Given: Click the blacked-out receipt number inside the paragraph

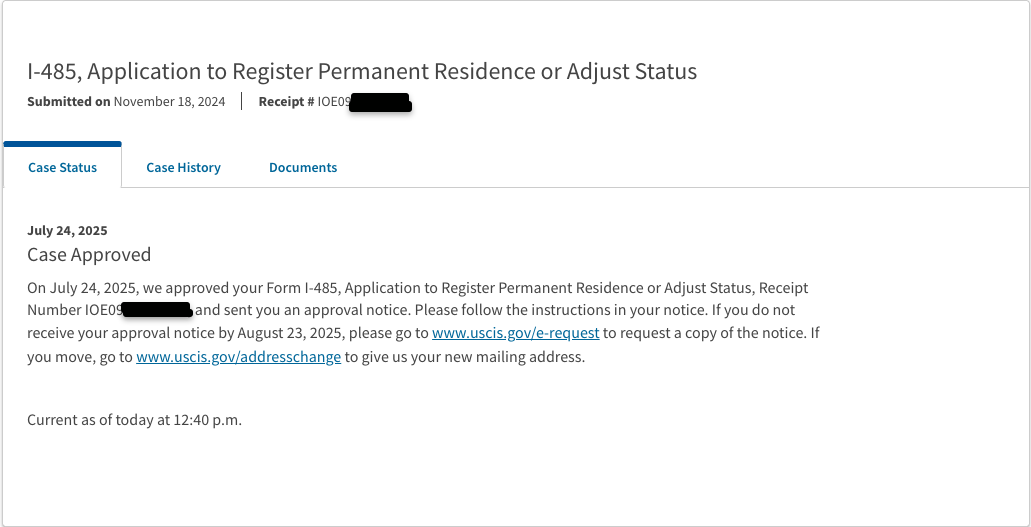Looking at the screenshot, I should tap(157, 309).
